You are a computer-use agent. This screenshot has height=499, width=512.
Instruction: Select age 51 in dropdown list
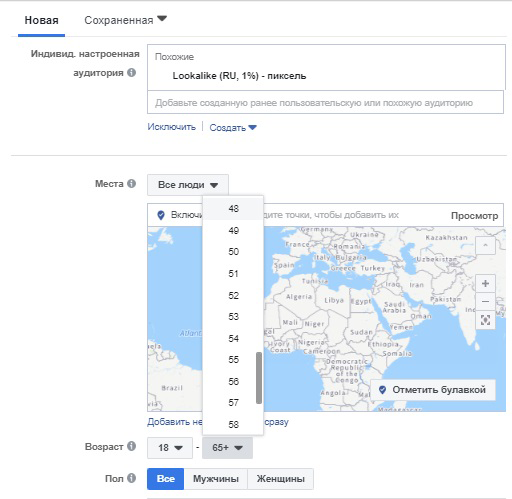(x=233, y=274)
